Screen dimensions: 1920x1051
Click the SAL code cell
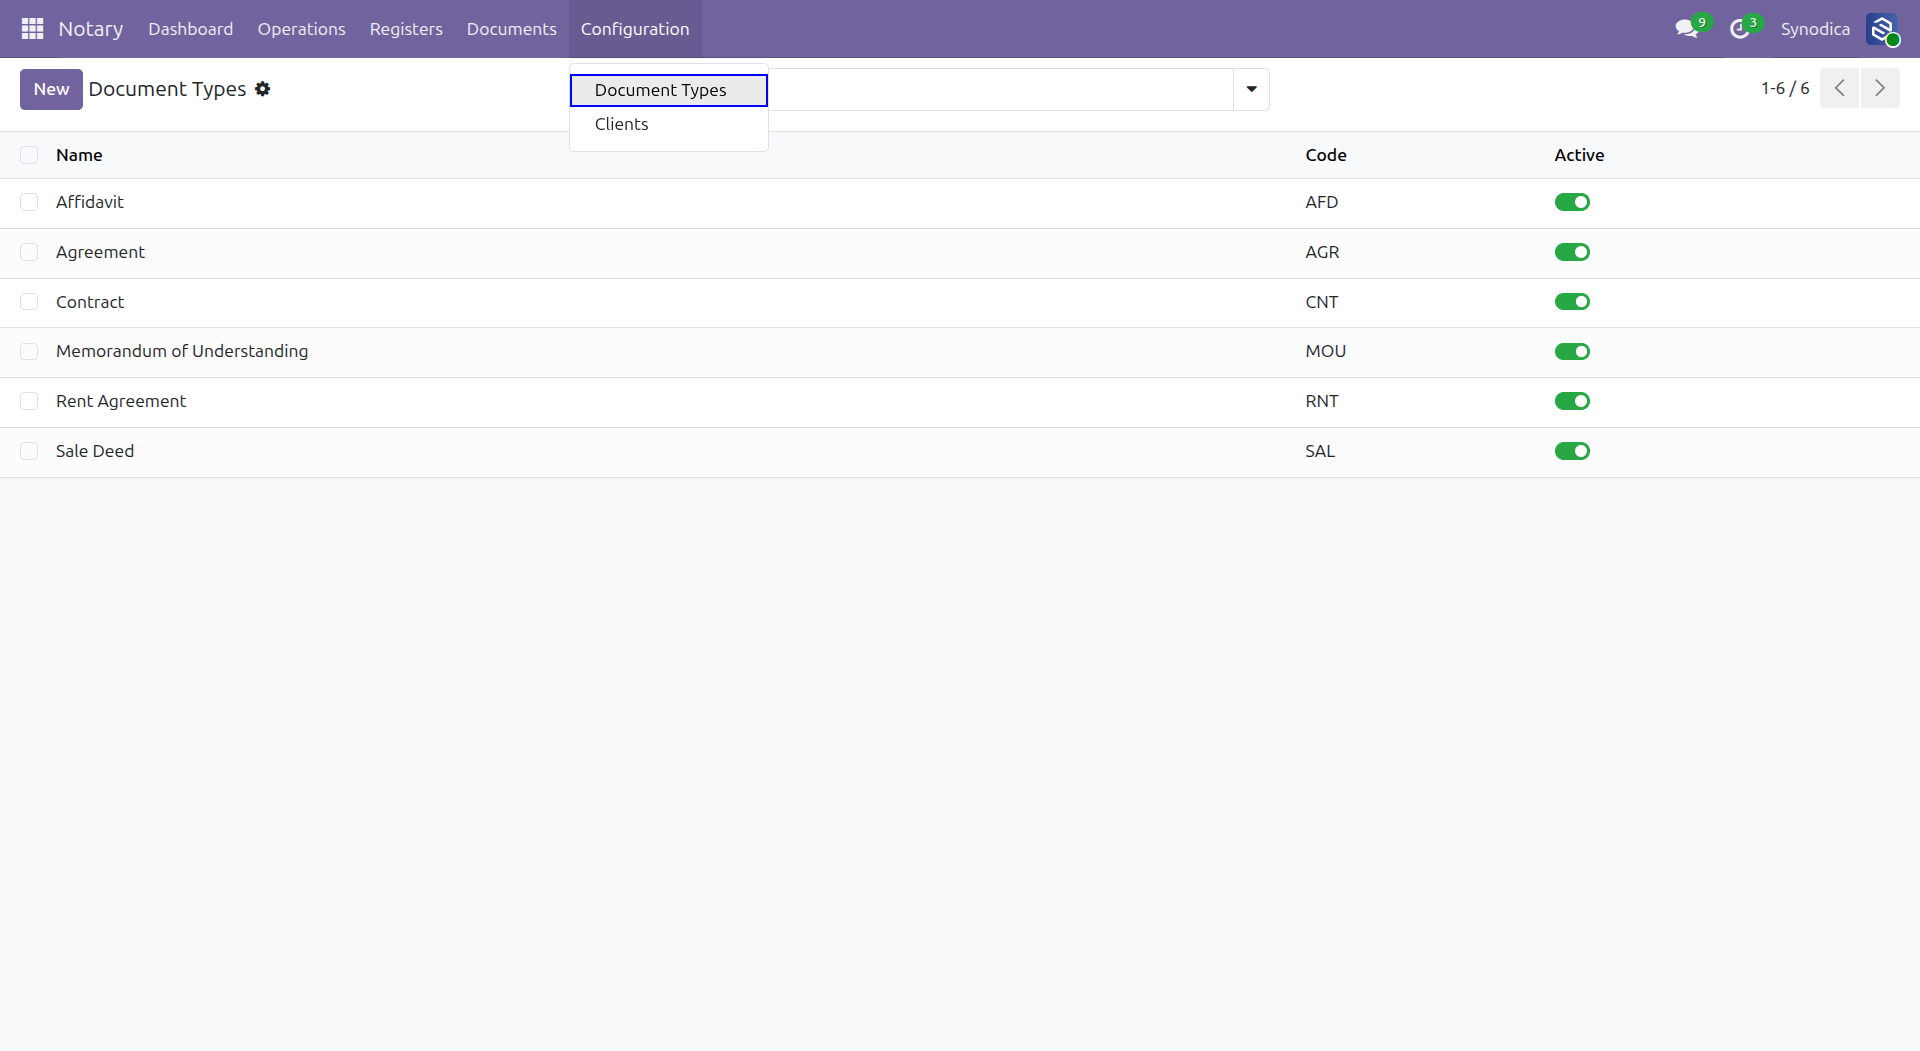point(1320,451)
